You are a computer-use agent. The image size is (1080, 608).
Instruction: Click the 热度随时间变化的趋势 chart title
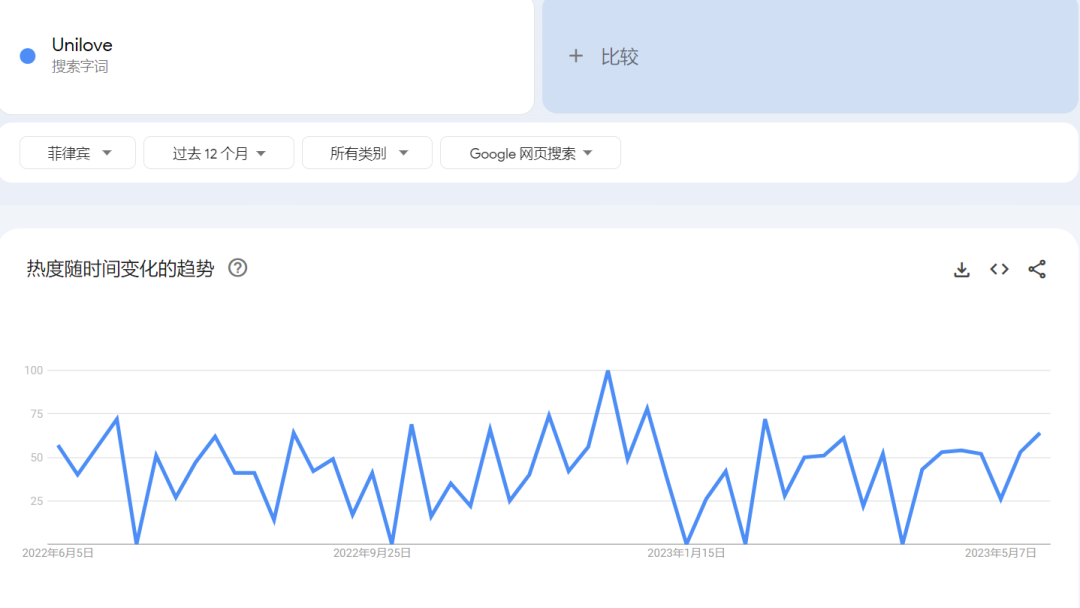[x=120, y=269]
